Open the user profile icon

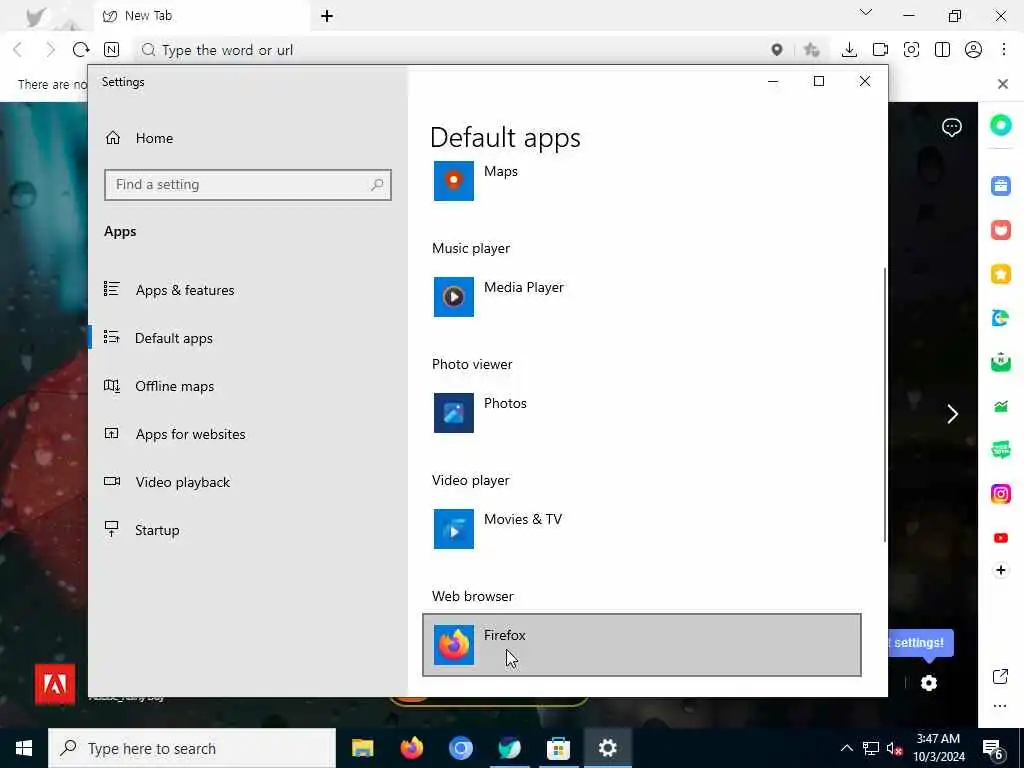pyautogui.click(x=973, y=50)
